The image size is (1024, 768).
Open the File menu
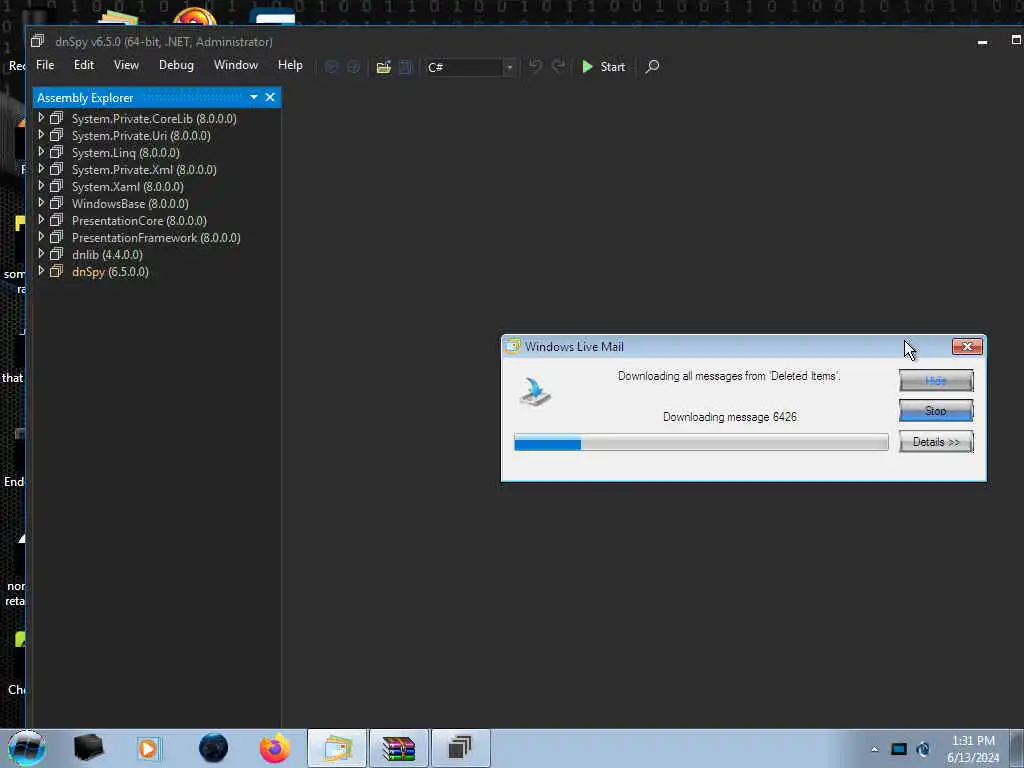click(45, 65)
